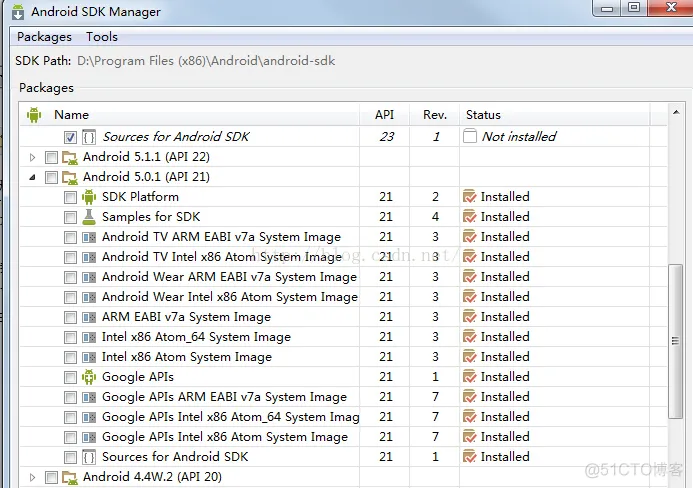Check the Android 5.1.1 (API 22) checkbox

(51, 157)
